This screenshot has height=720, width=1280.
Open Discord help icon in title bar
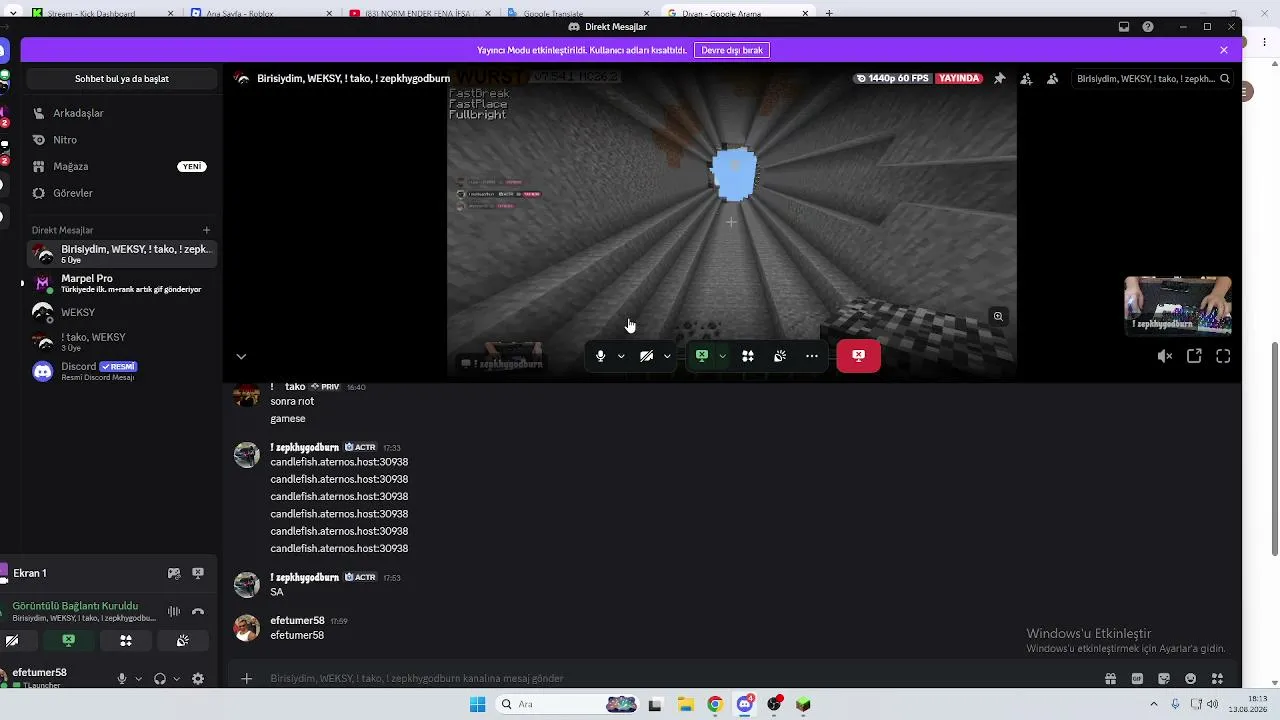click(x=1148, y=27)
